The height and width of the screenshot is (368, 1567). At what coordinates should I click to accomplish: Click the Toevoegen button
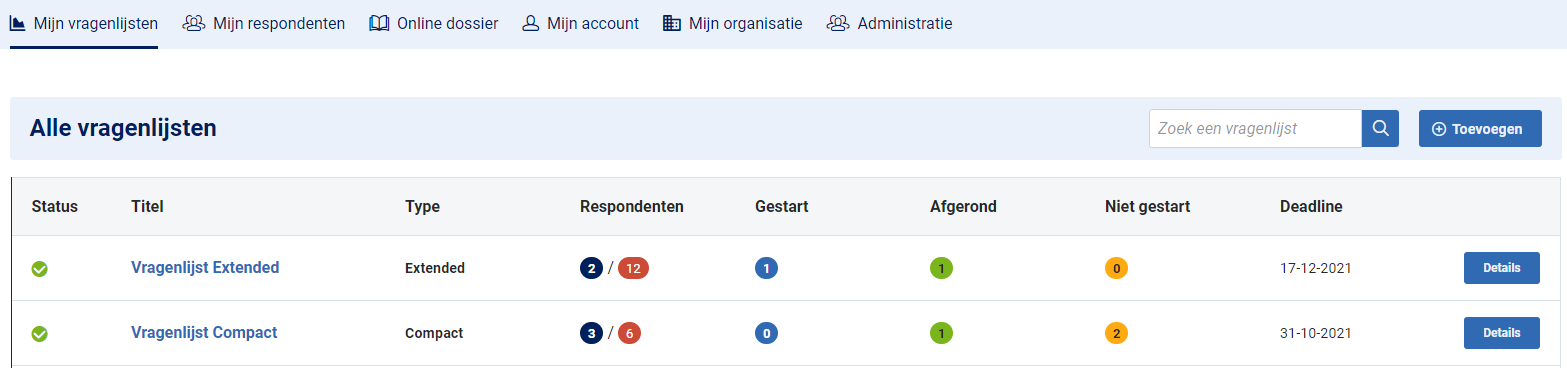(1480, 129)
